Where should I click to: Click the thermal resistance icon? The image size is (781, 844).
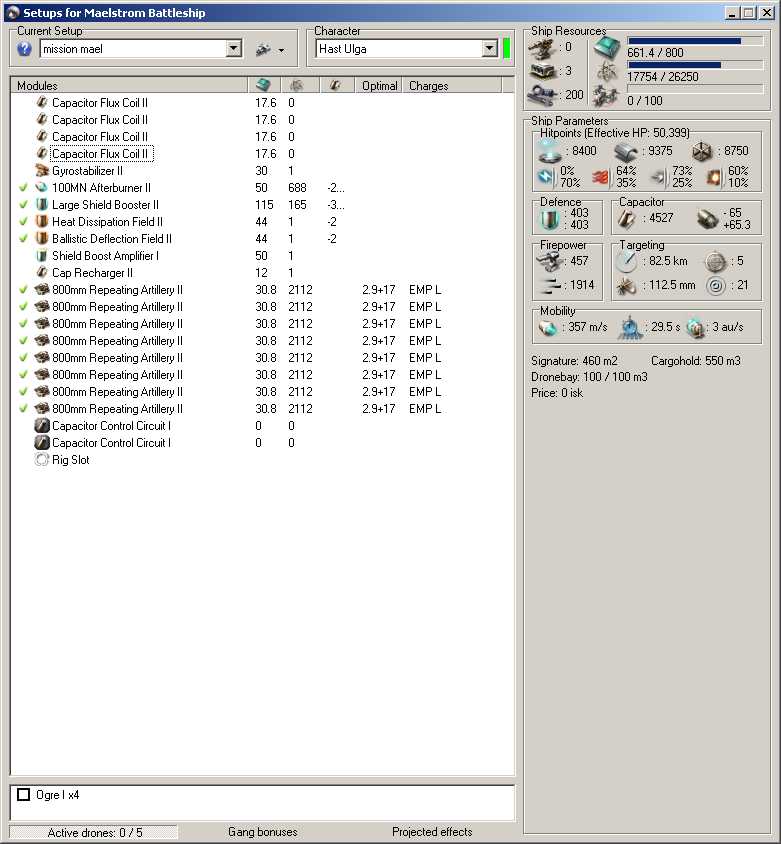pyautogui.click(x=601, y=177)
